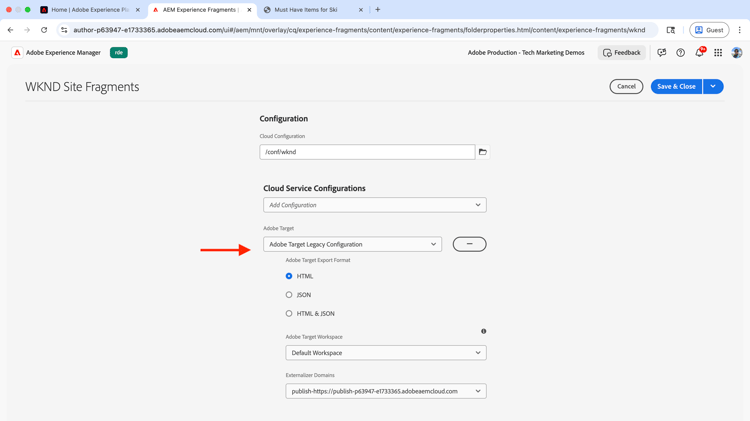This screenshot has height=421, width=750.
Task: Remove Adobe Target configuration with minus button
Action: pyautogui.click(x=469, y=244)
